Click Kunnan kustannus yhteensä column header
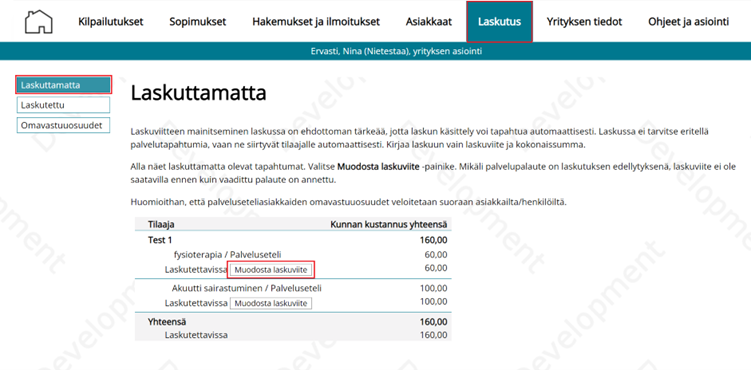Screen dimensions: 751x370 tap(389, 224)
